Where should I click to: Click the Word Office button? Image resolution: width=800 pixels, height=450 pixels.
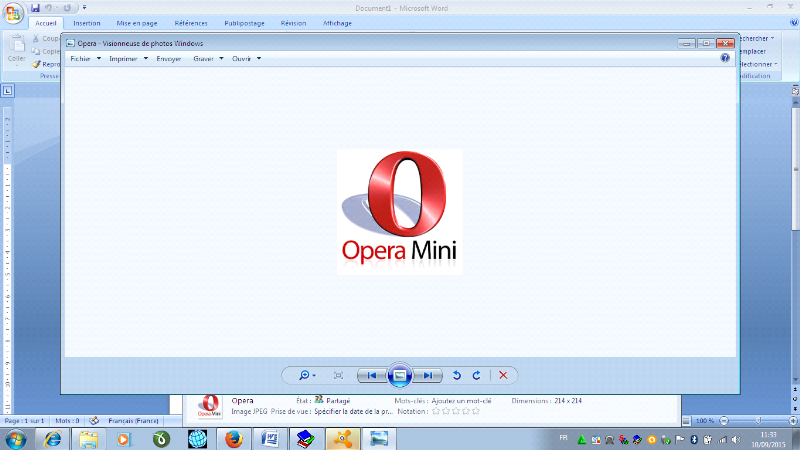[x=14, y=12]
